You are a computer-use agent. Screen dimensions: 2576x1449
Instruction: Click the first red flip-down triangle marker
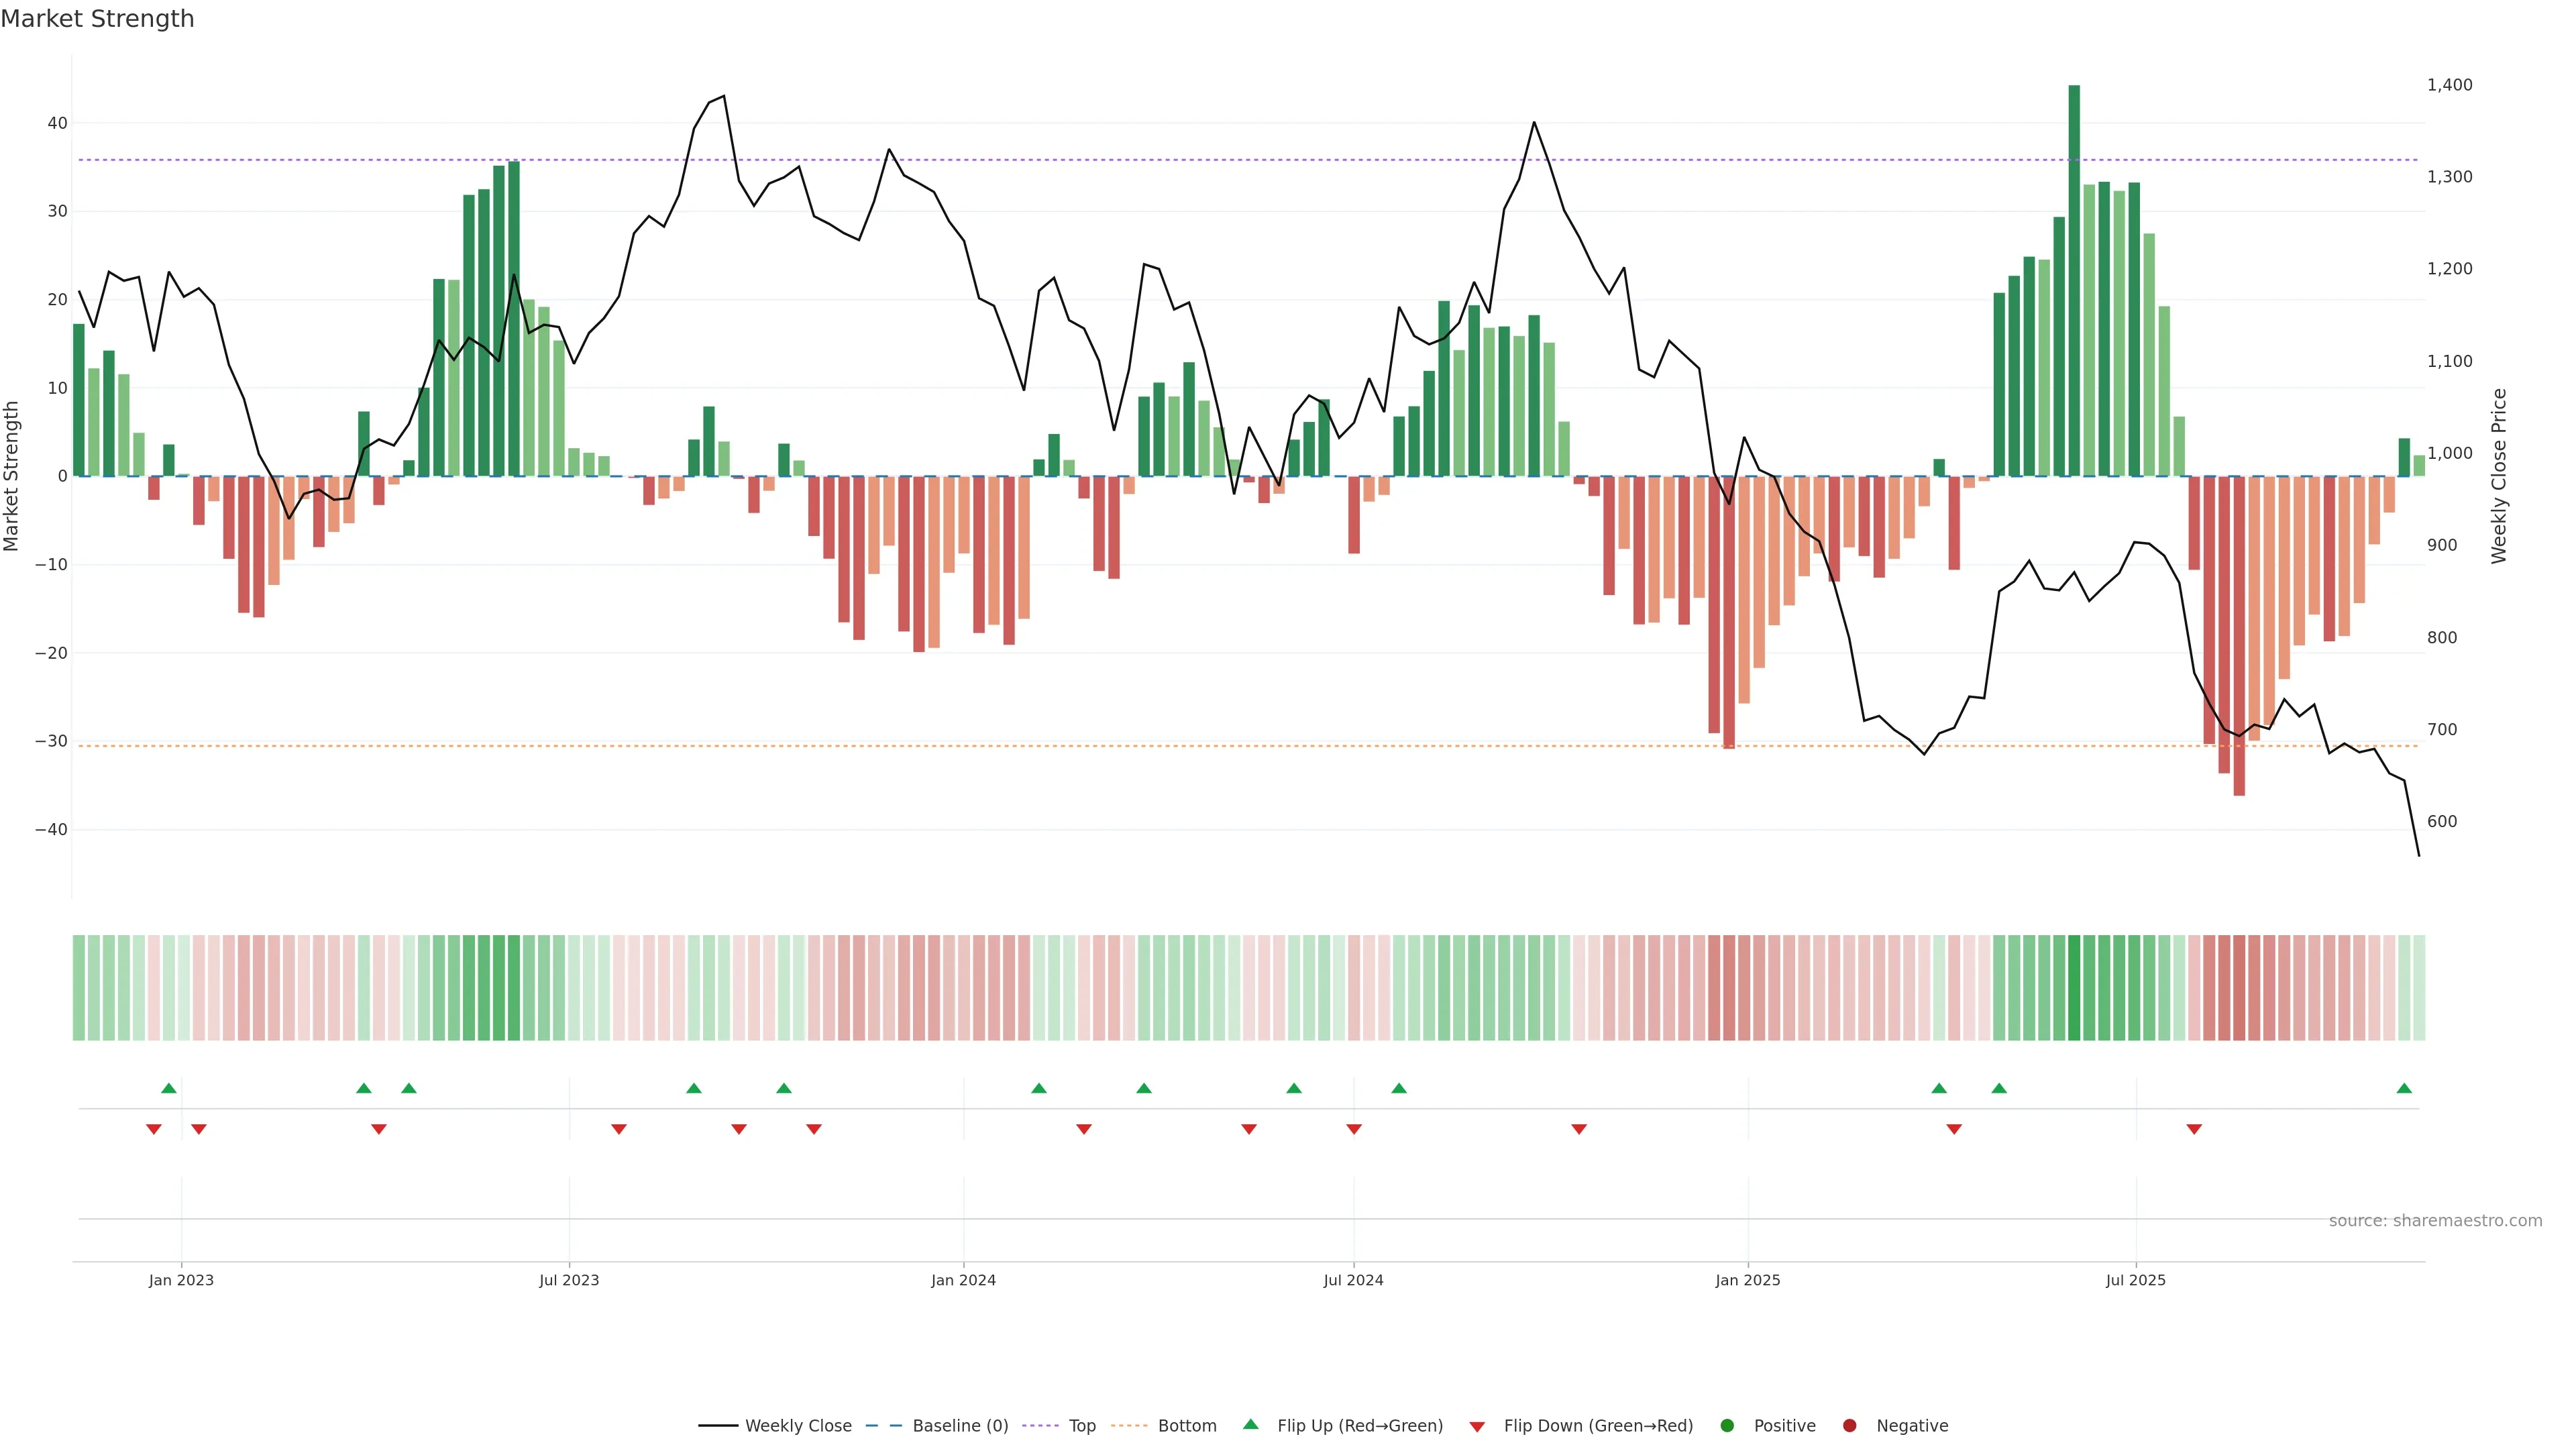[154, 1129]
